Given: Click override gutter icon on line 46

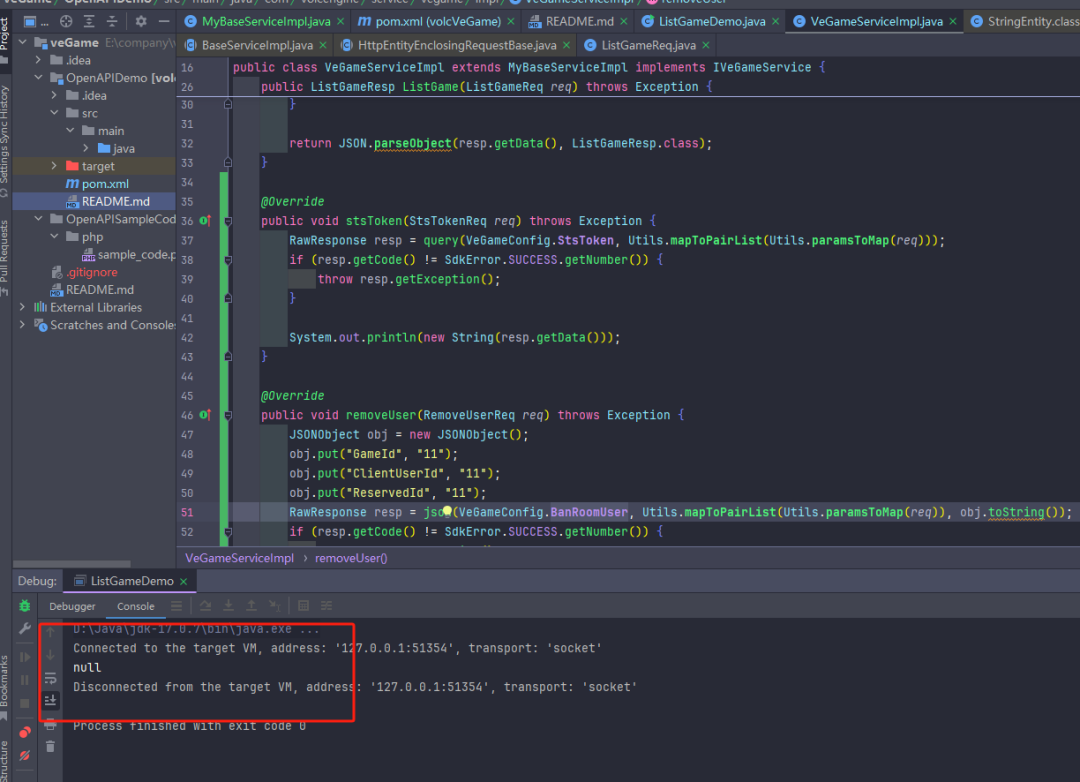Looking at the screenshot, I should [x=205, y=415].
